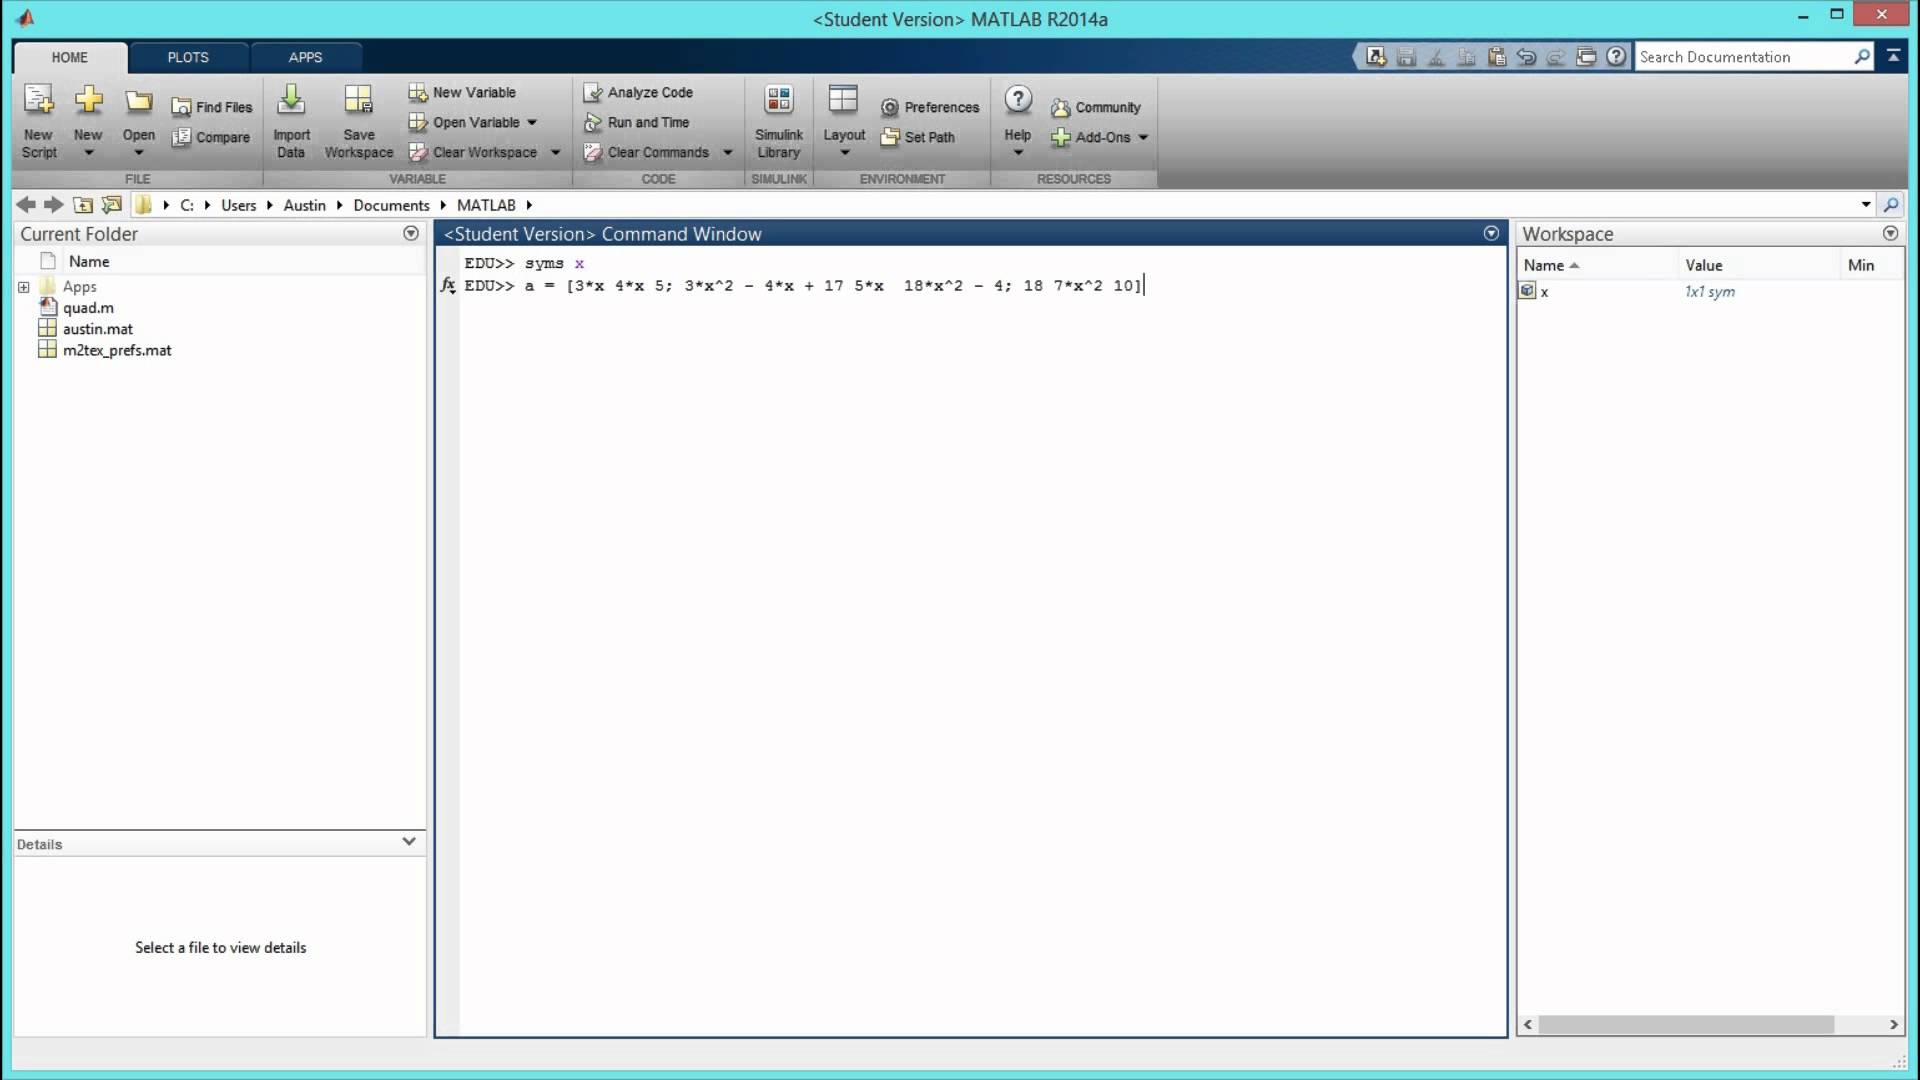Screen dimensions: 1920x1080
Task: Open the Command Window actions menu
Action: (1491, 233)
